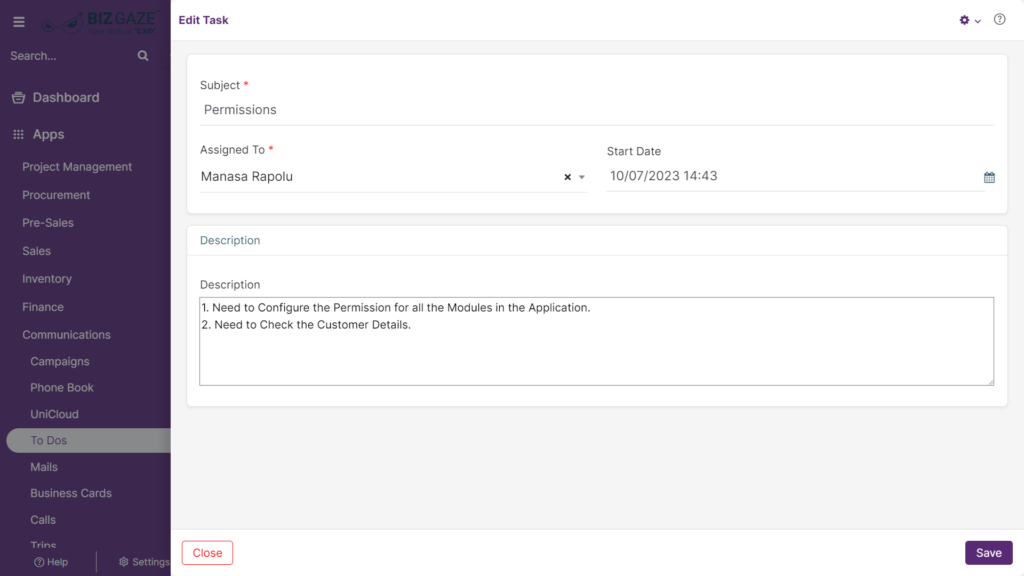
Task: Toggle the hamburger menu icon
Action: (19, 22)
